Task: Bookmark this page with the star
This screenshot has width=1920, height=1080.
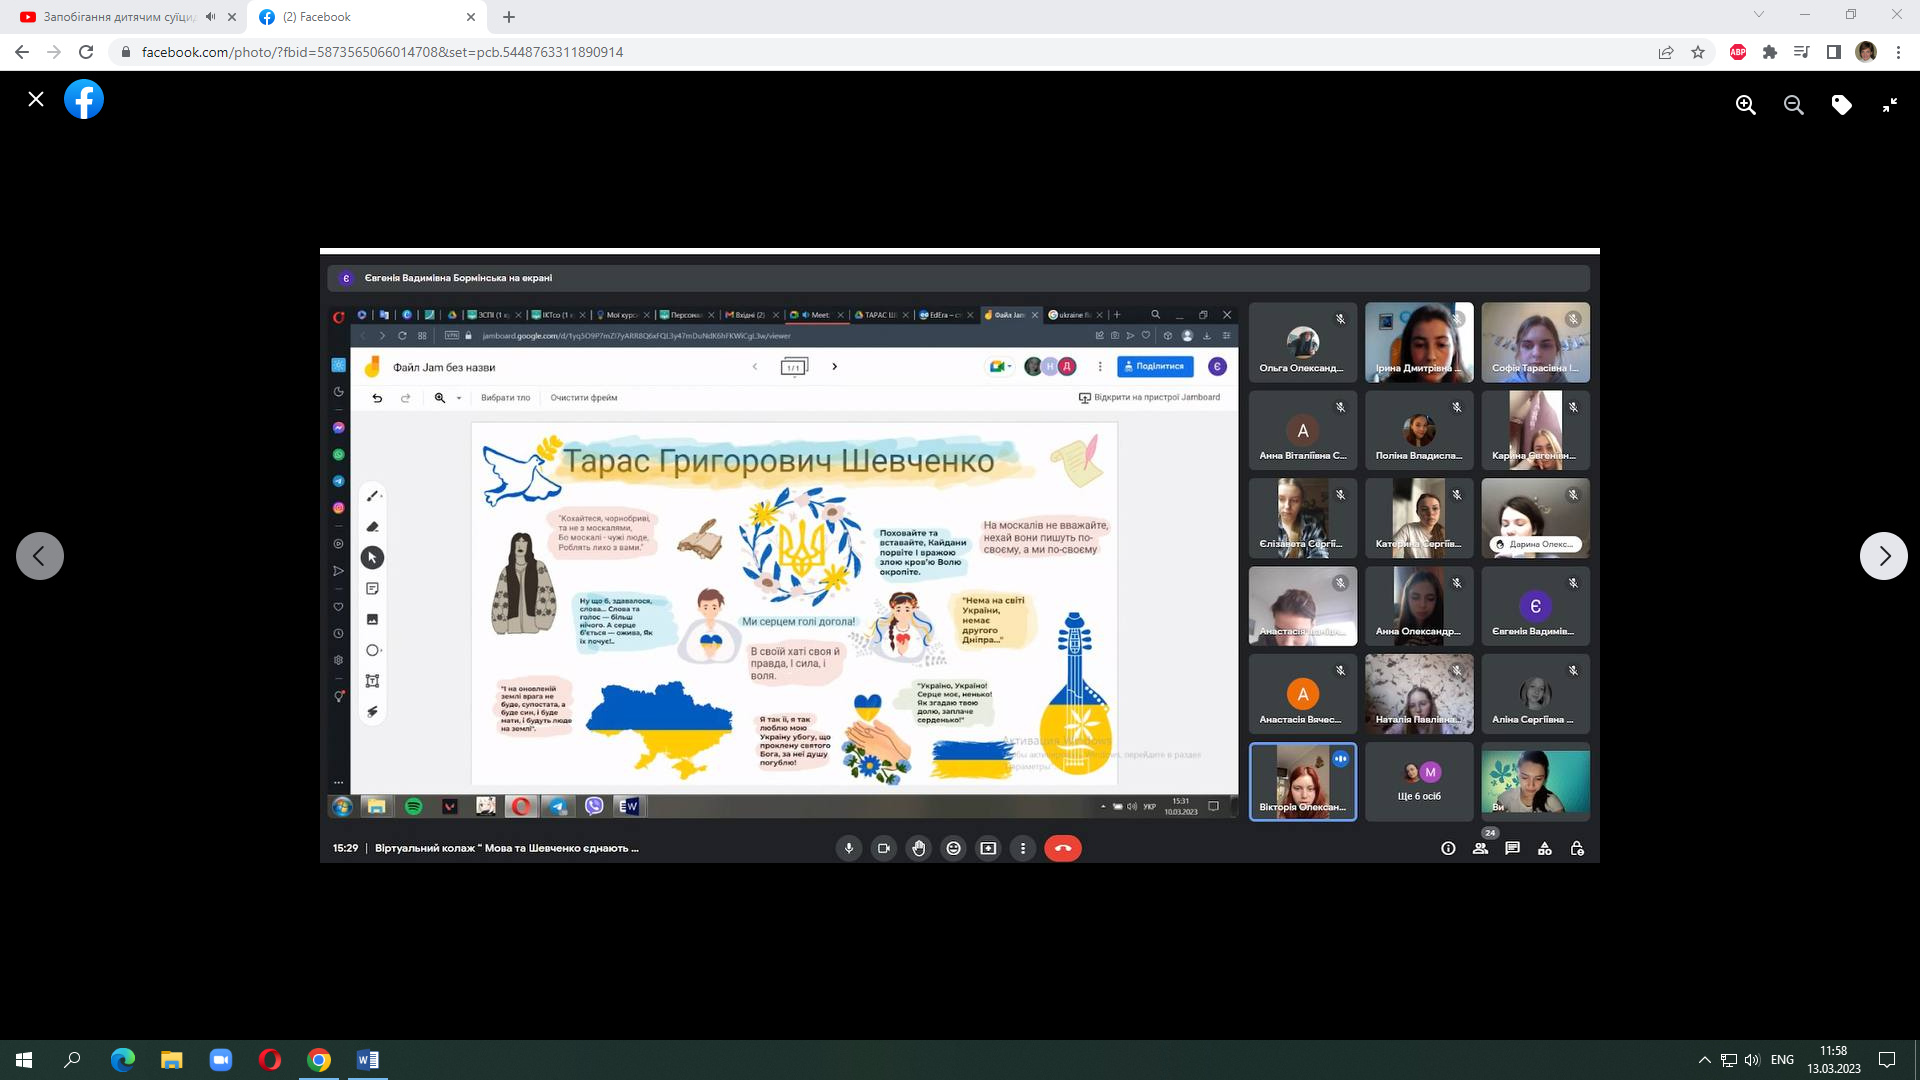Action: coord(1698,52)
